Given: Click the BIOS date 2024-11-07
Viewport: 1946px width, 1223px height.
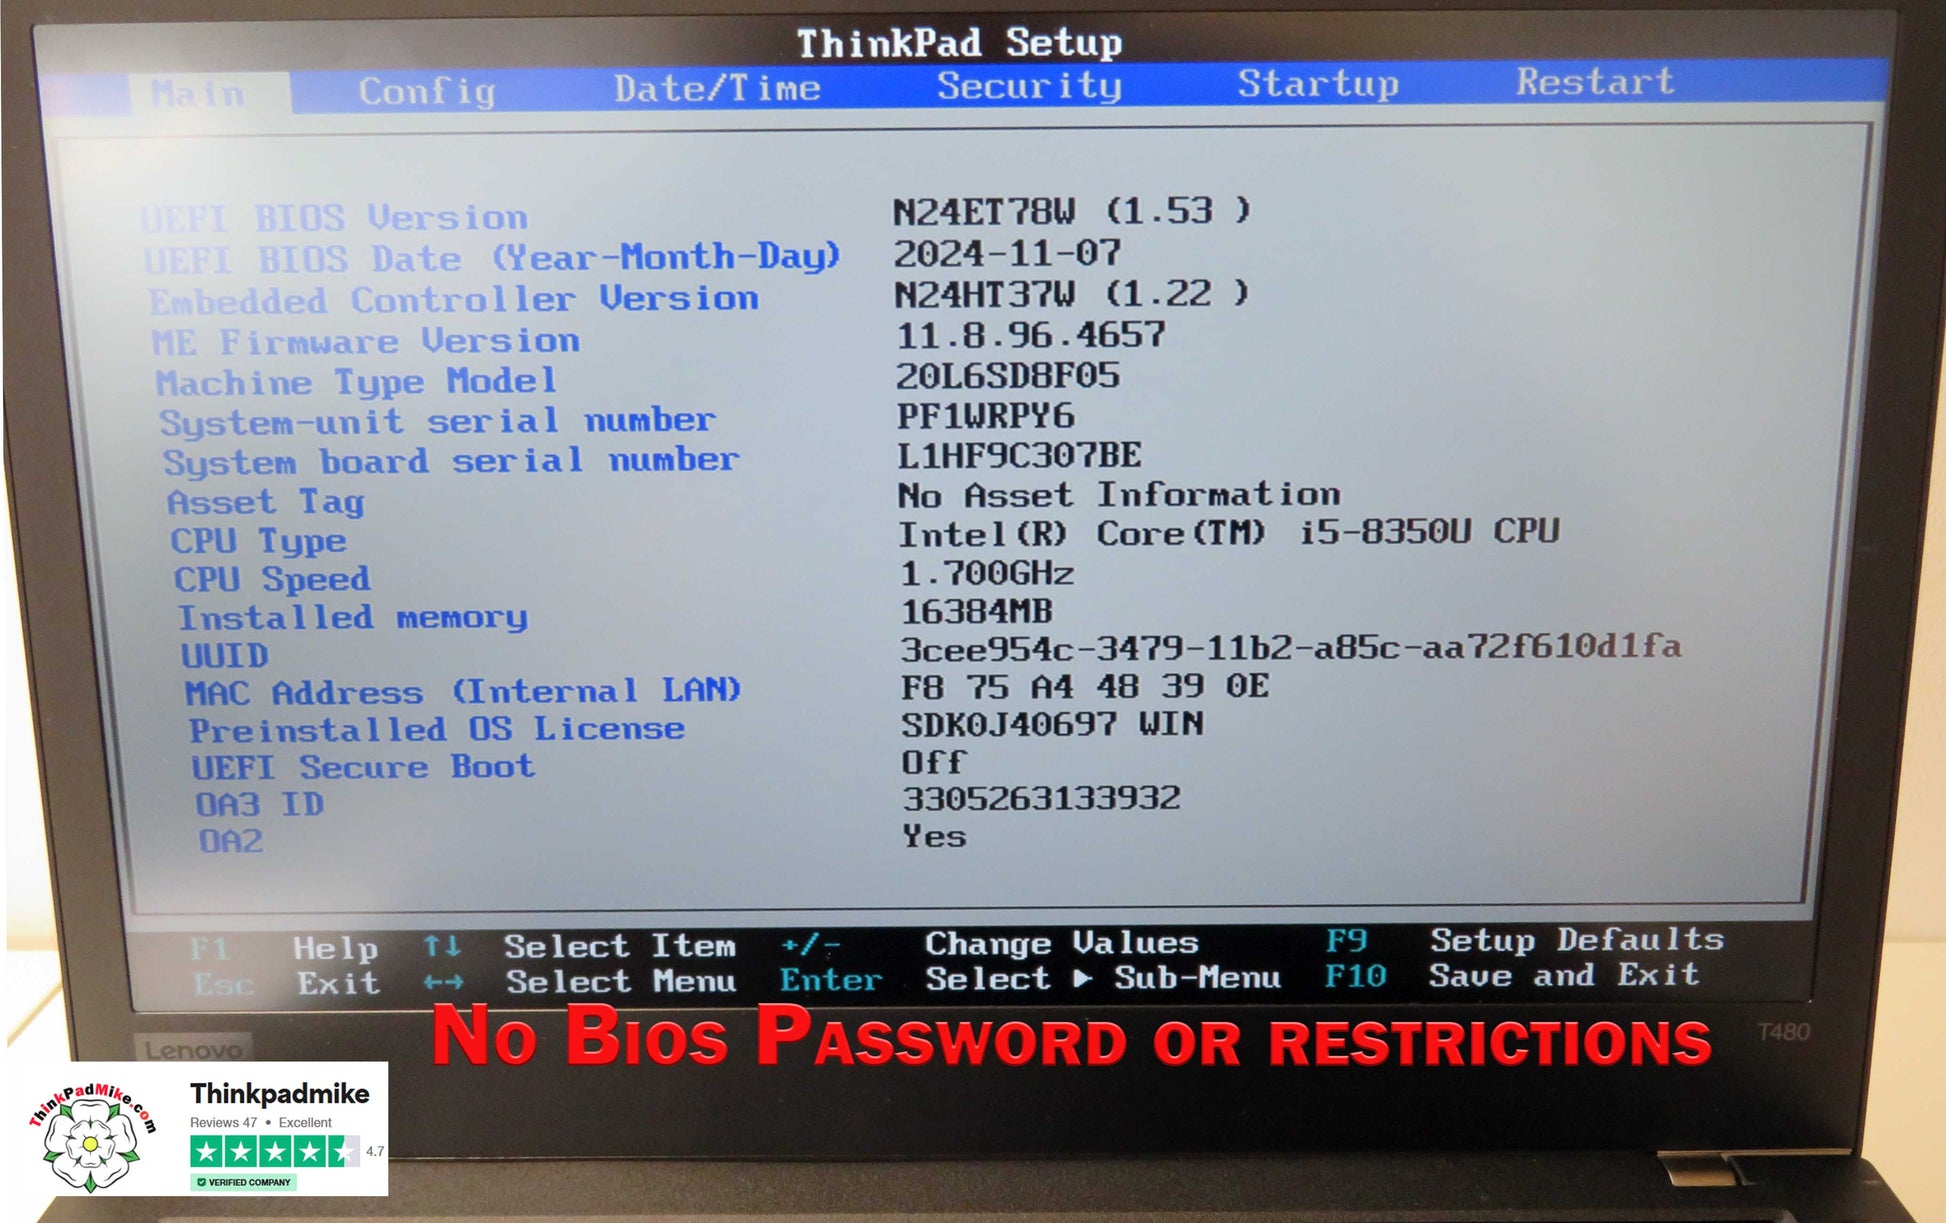Looking at the screenshot, I should coord(1007,253).
